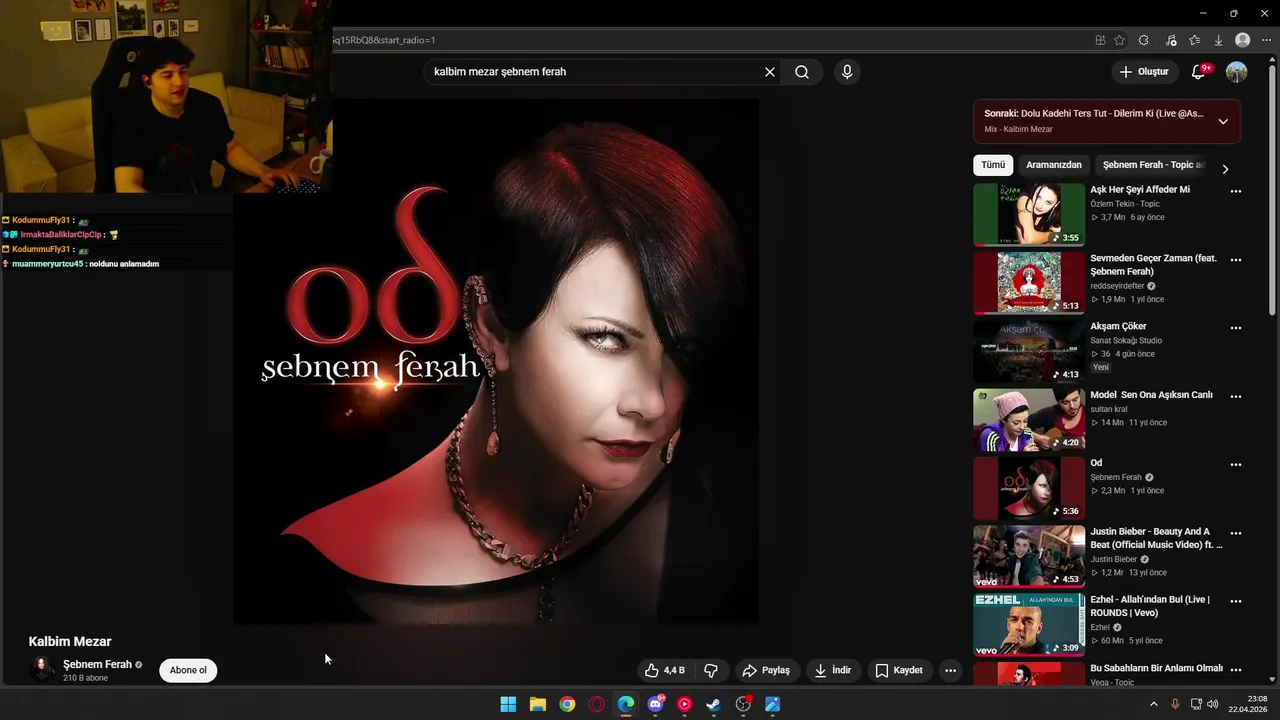Open options for the Od video

pos(1236,465)
